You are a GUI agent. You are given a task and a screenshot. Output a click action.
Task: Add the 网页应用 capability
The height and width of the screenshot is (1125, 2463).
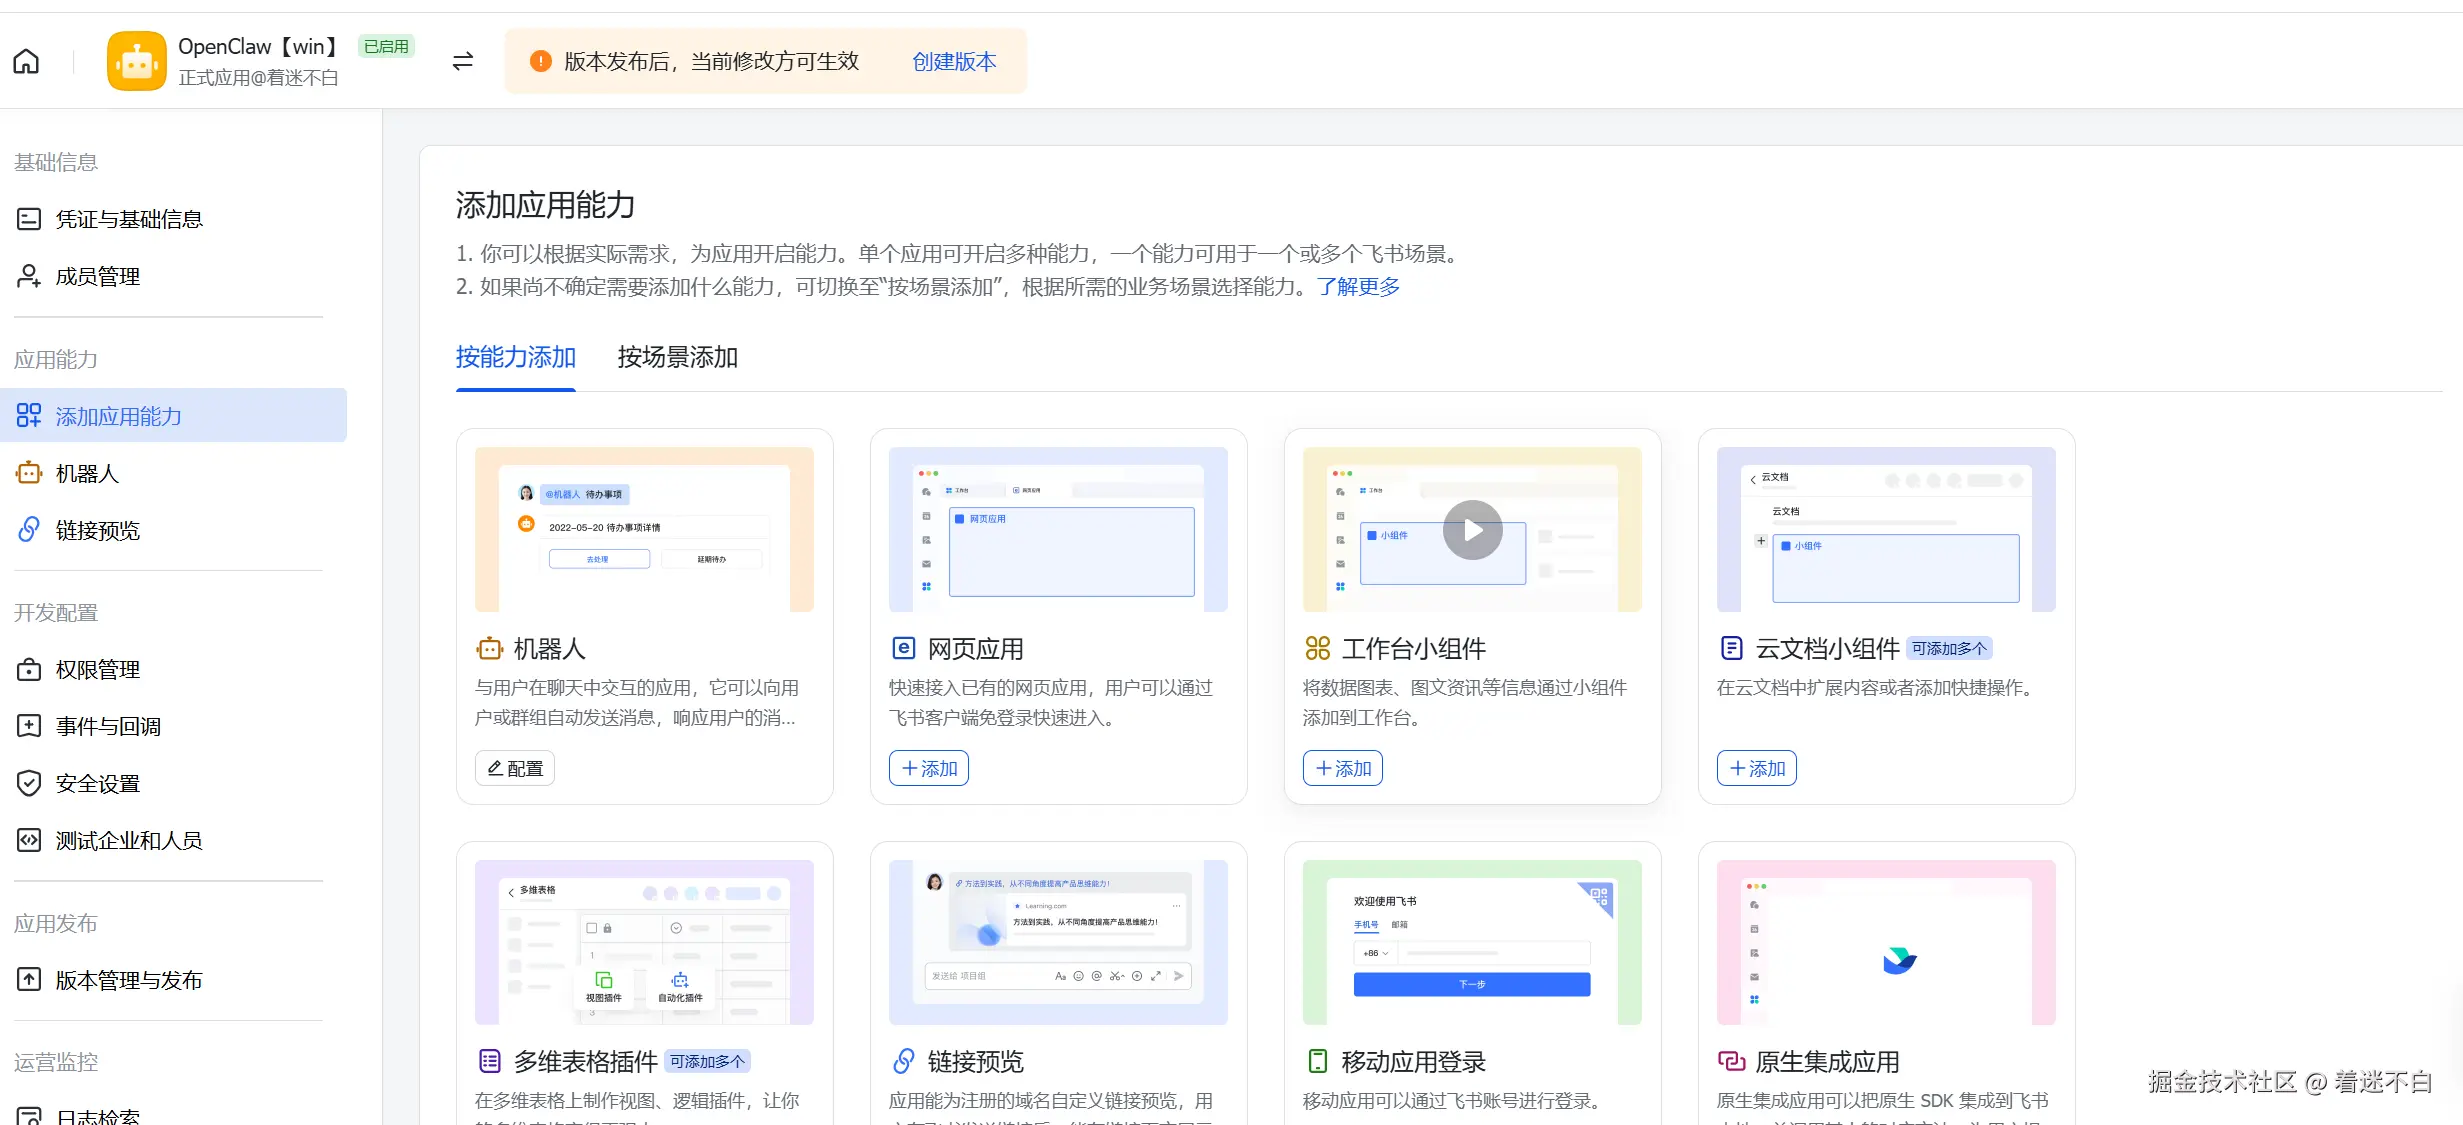pyautogui.click(x=928, y=768)
